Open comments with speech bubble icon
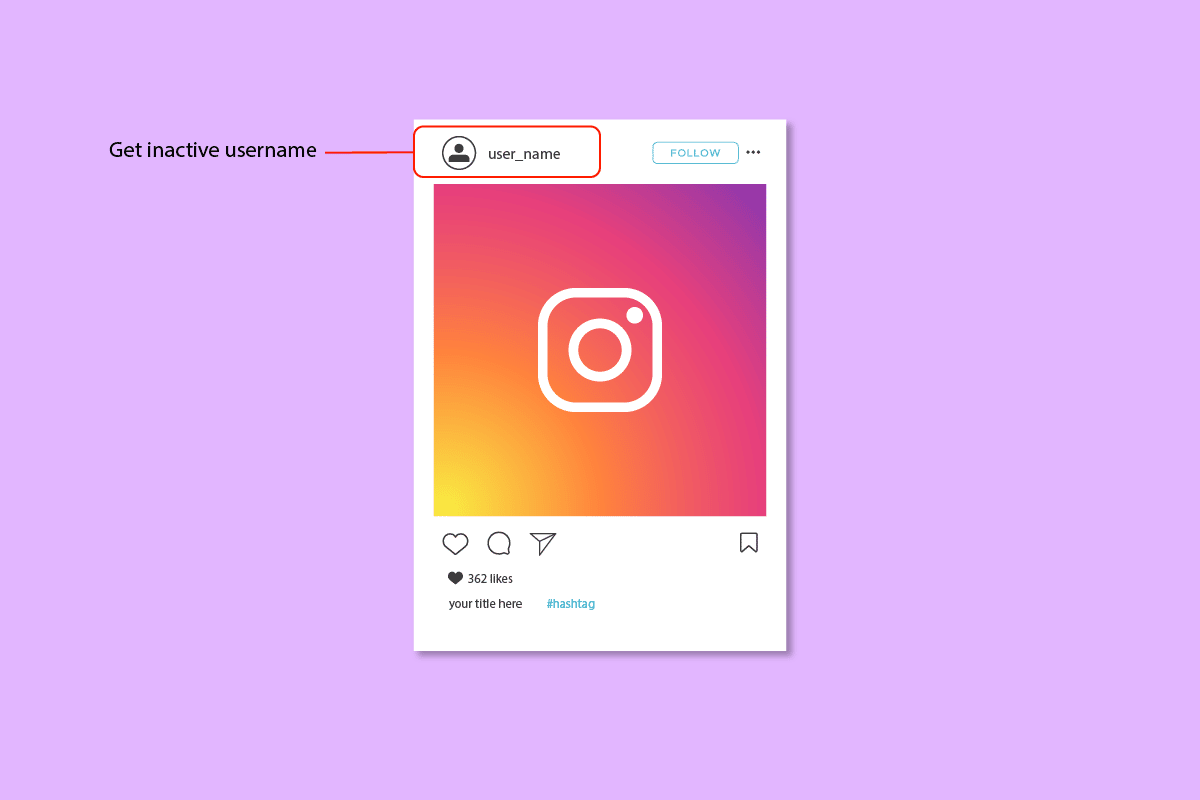The height and width of the screenshot is (800, 1200). point(499,543)
